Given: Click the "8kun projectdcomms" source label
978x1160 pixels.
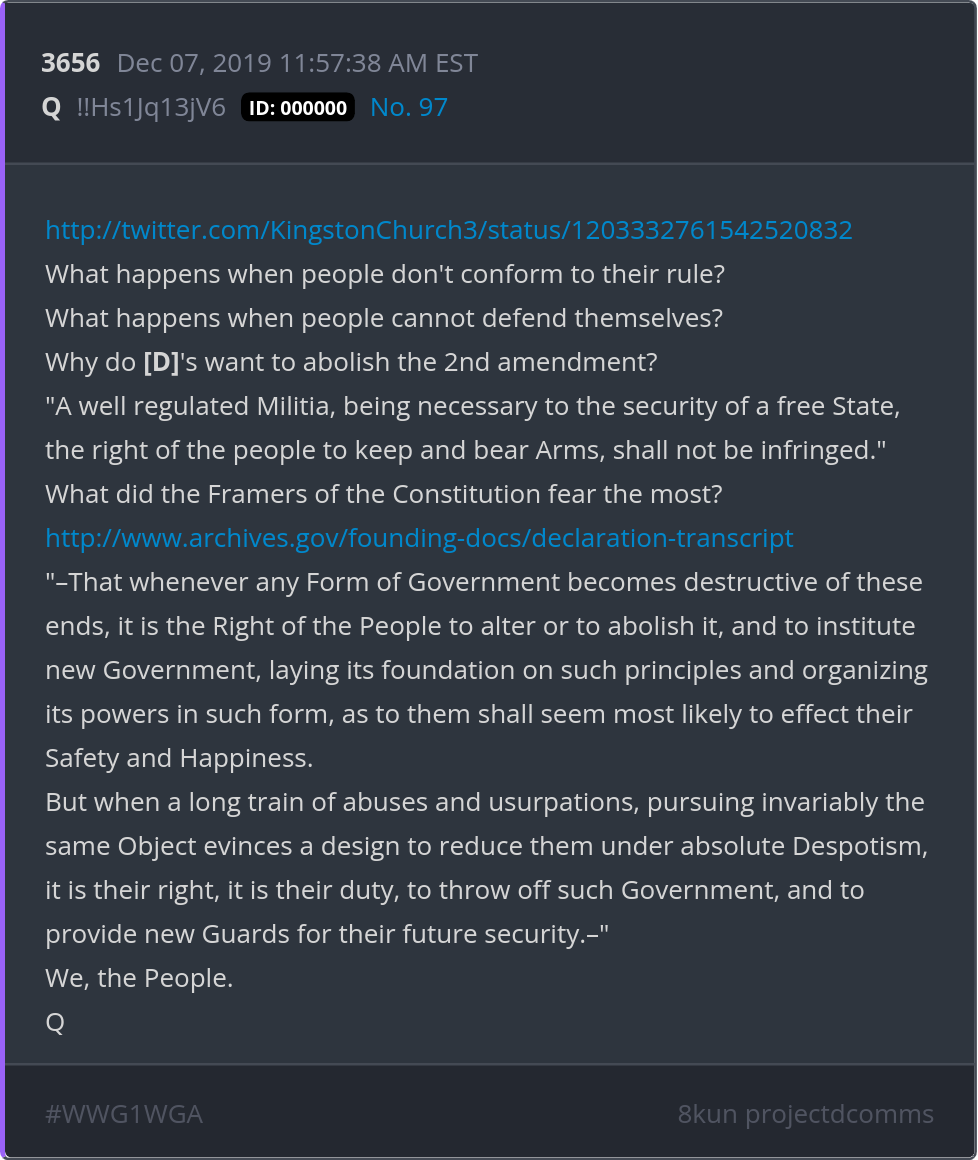Looking at the screenshot, I should pyautogui.click(x=805, y=1114).
